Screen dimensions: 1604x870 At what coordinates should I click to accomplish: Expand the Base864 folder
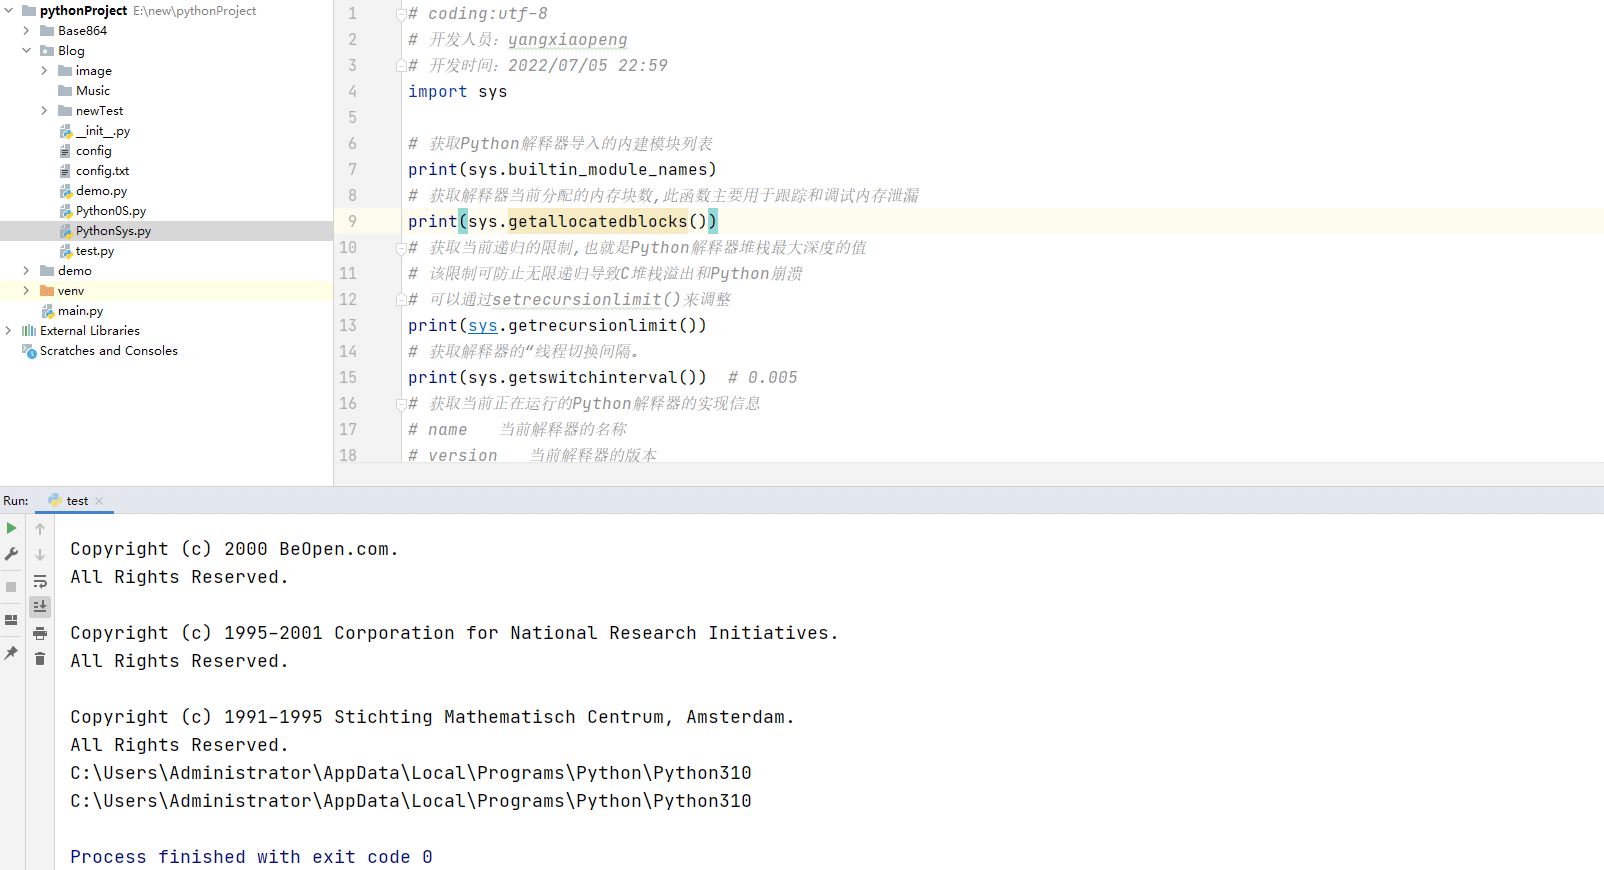pos(26,31)
